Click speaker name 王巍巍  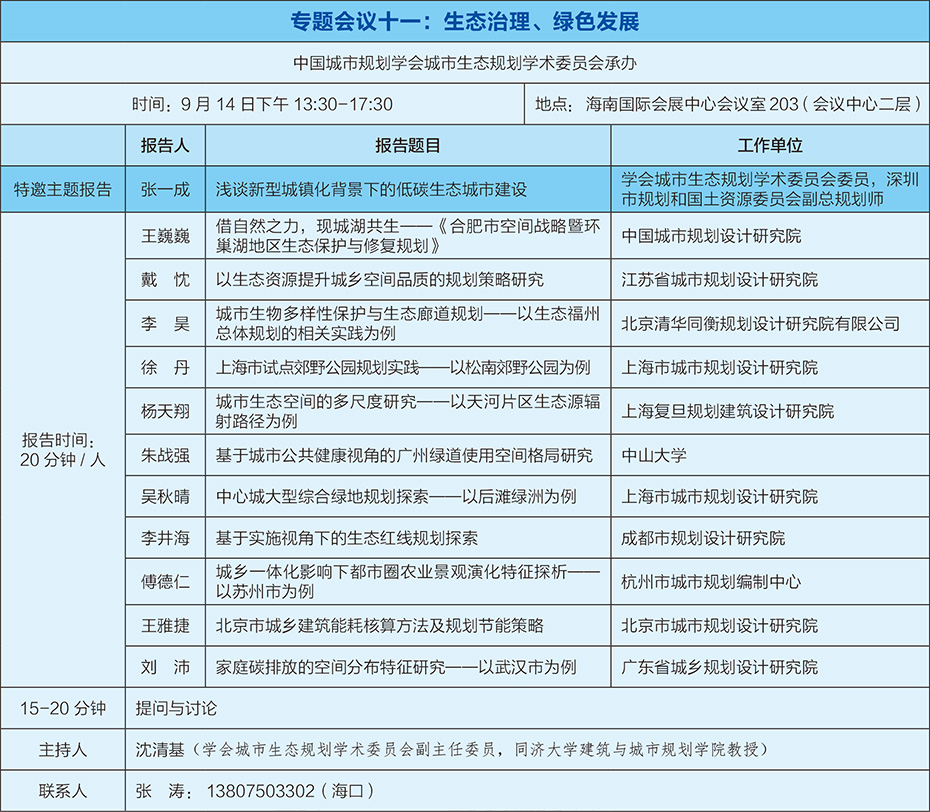point(165,237)
